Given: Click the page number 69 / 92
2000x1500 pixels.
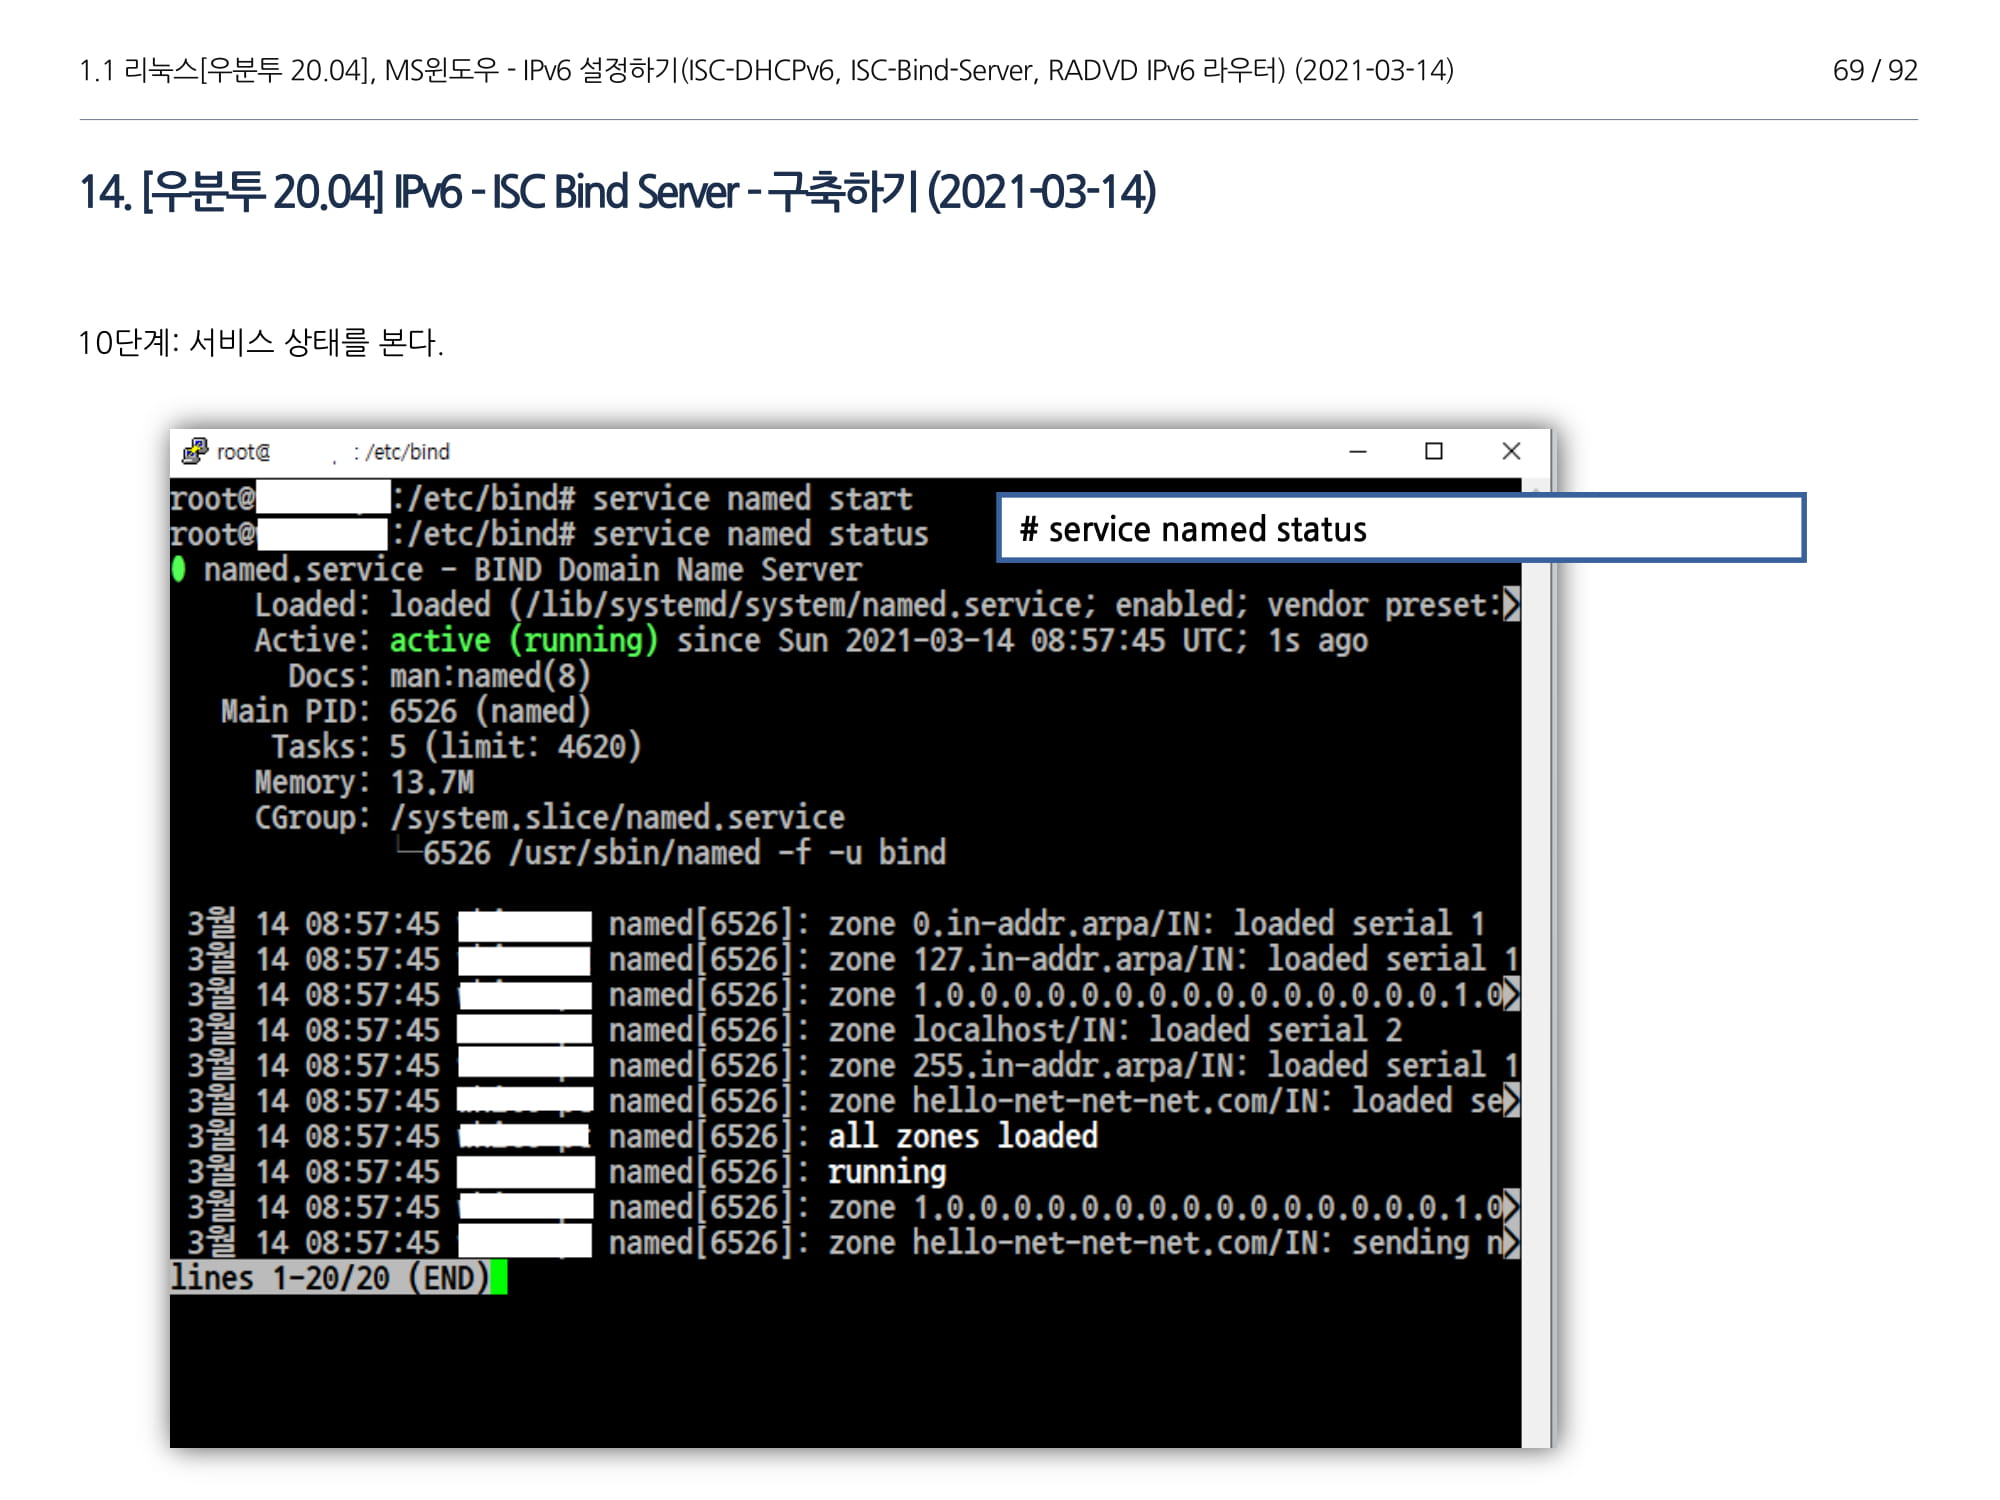Looking at the screenshot, I should [1874, 70].
